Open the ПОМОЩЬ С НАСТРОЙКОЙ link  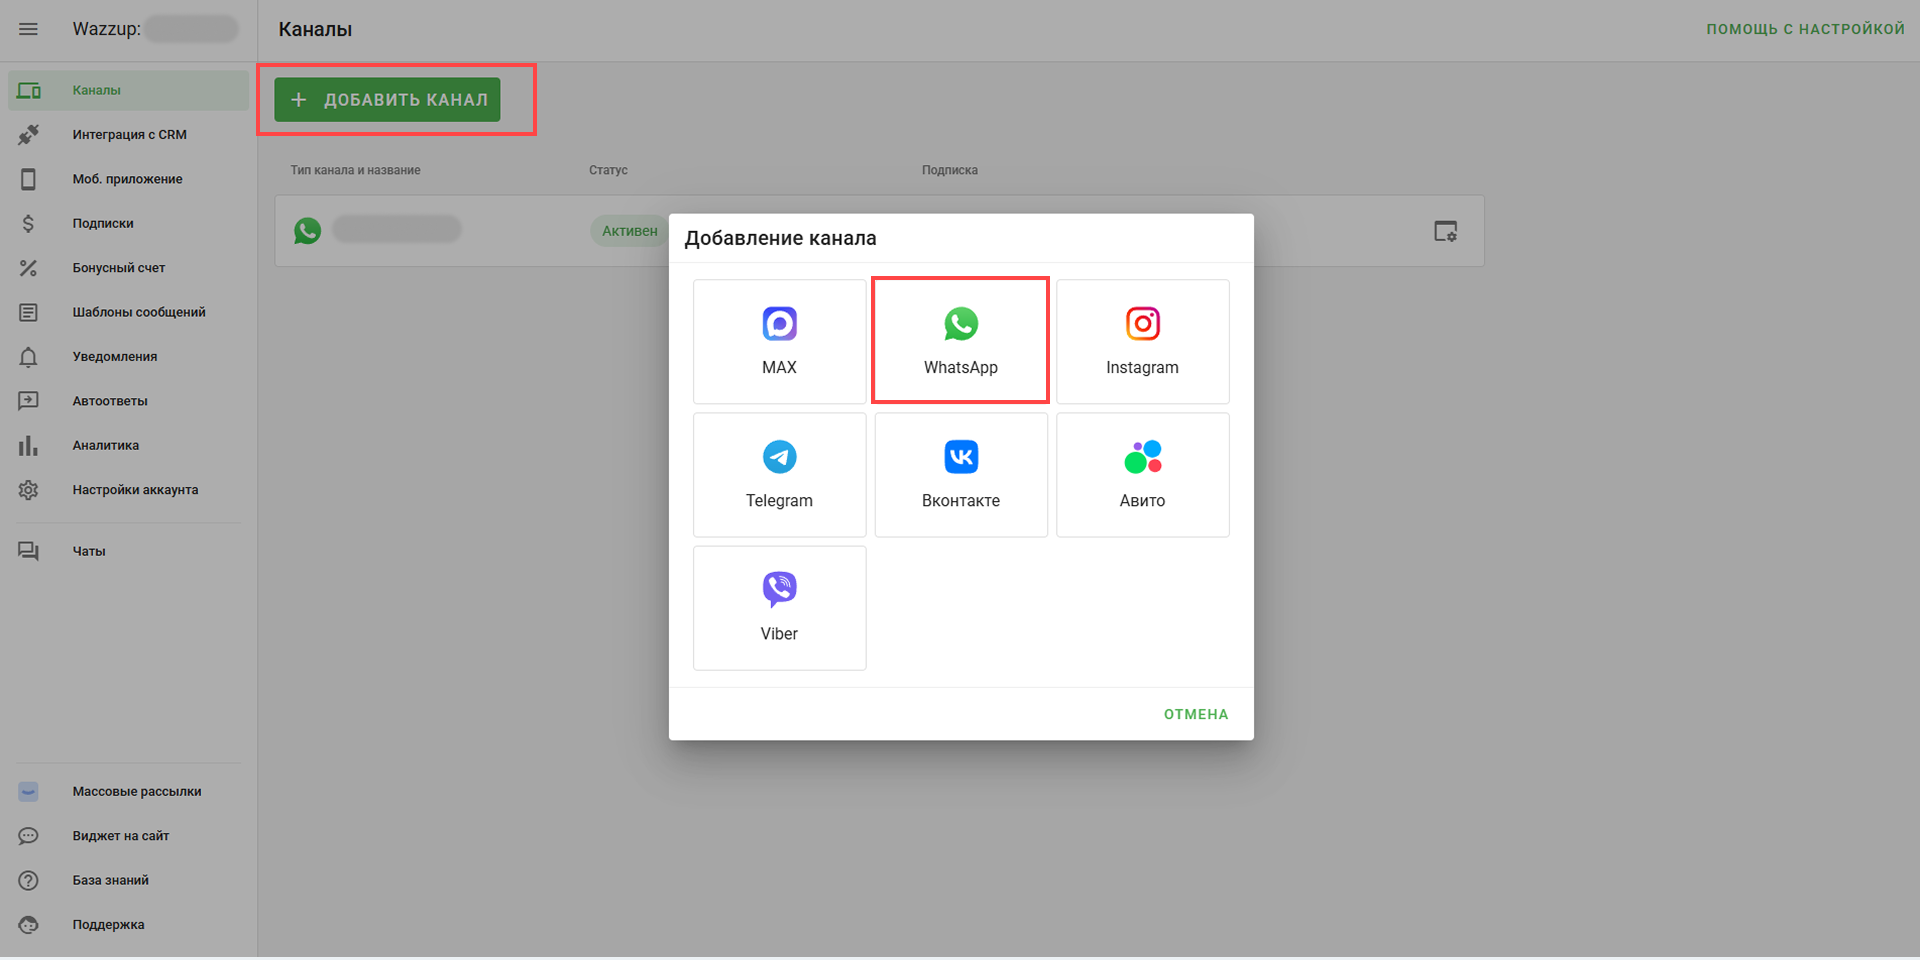1805,29
